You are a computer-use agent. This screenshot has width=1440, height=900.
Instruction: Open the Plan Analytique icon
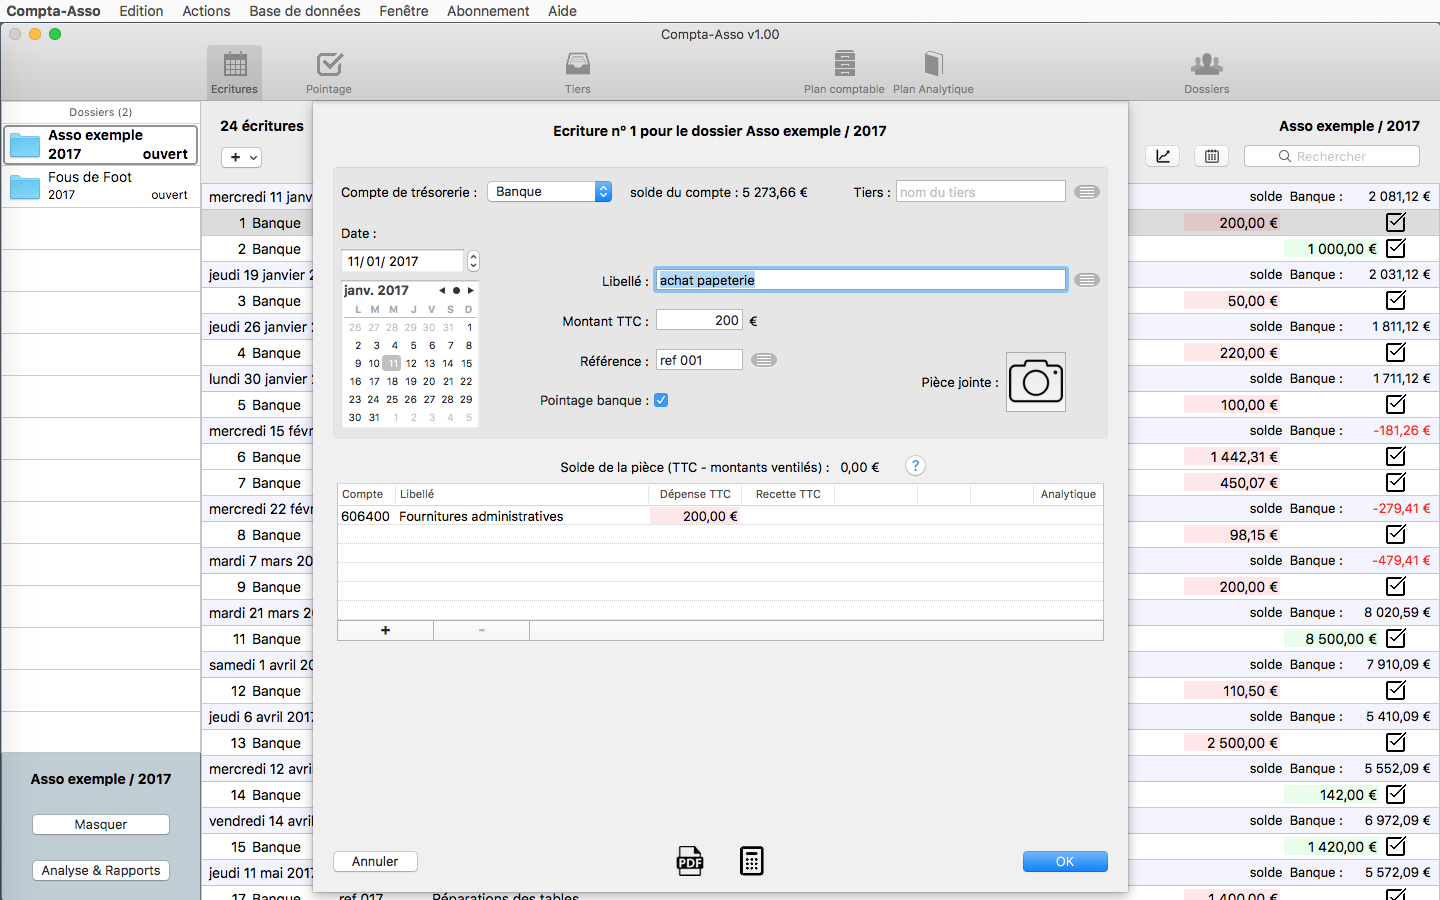(933, 72)
